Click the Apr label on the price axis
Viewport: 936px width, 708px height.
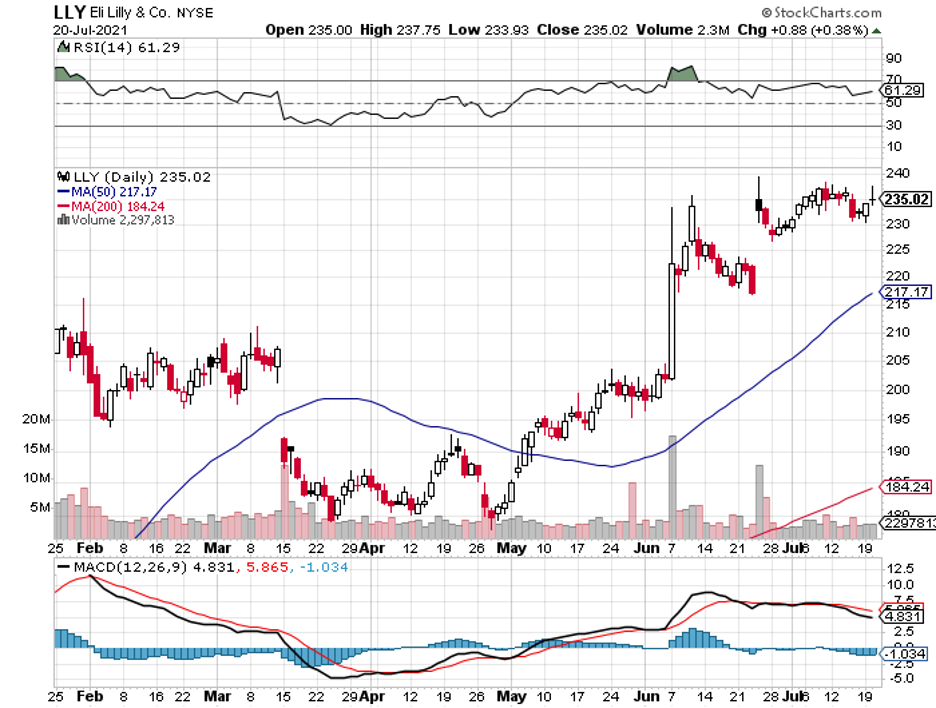(372, 548)
